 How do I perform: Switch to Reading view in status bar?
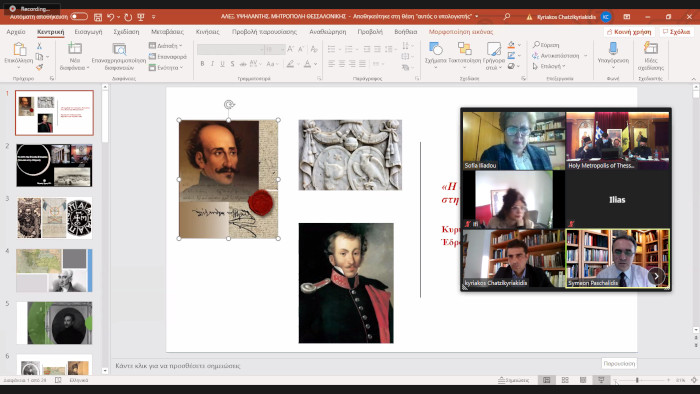(x=583, y=380)
